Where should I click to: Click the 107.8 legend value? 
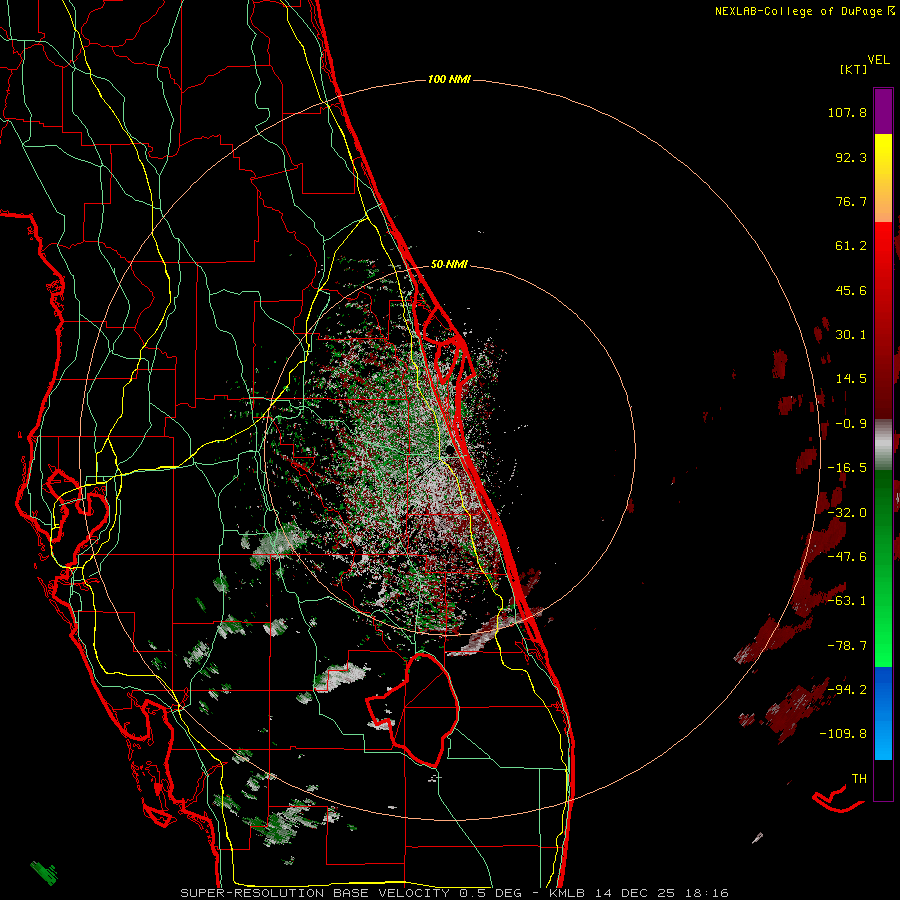847,112
